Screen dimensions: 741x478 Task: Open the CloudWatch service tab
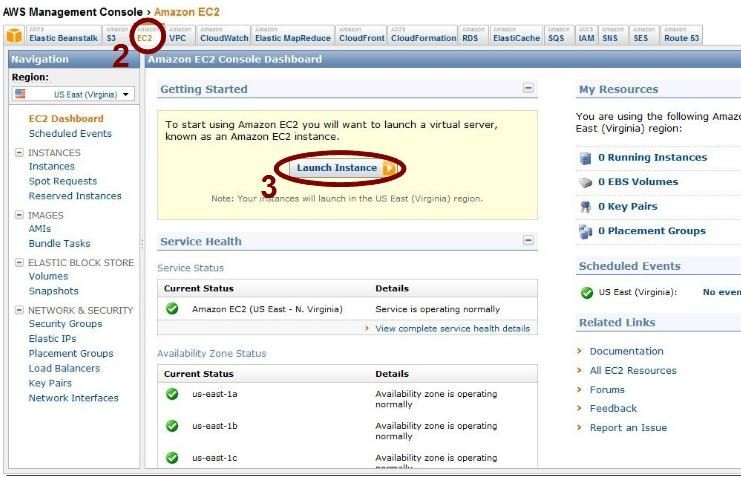(223, 38)
